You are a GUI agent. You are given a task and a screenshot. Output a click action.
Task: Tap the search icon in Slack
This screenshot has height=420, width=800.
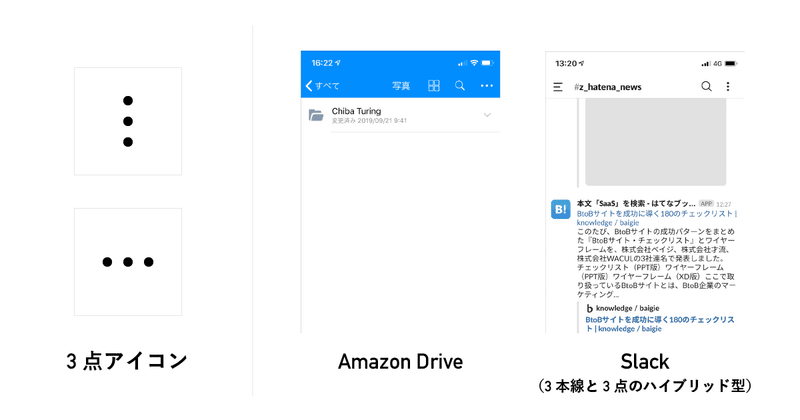(x=706, y=86)
